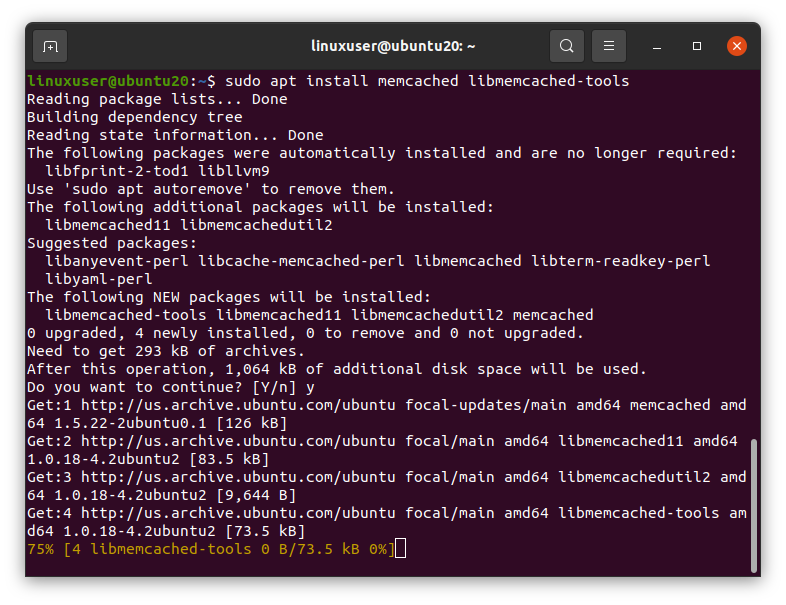Screen dimensions: 786x605
Task: Open the hamburger menu
Action: tap(609, 46)
